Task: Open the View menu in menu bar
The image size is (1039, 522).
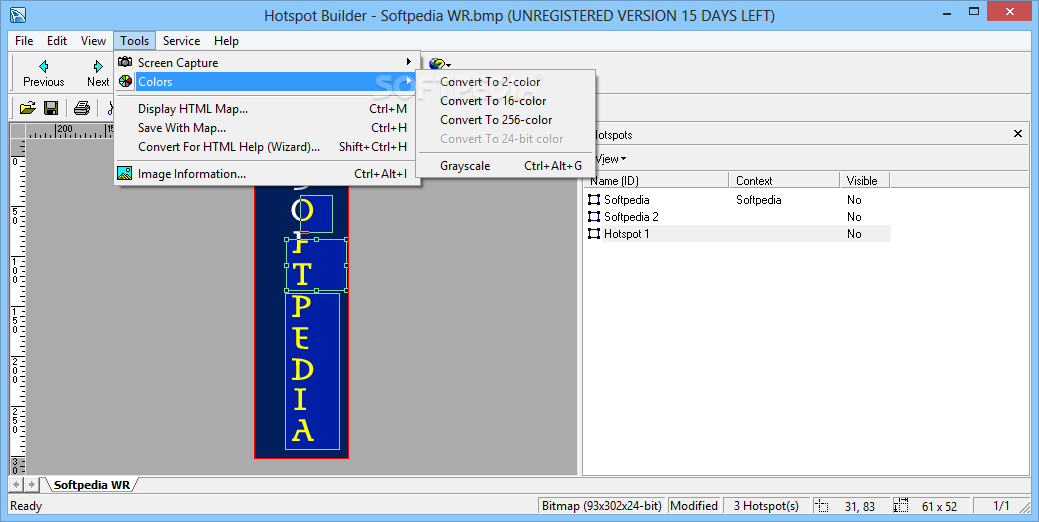Action: pyautogui.click(x=93, y=41)
